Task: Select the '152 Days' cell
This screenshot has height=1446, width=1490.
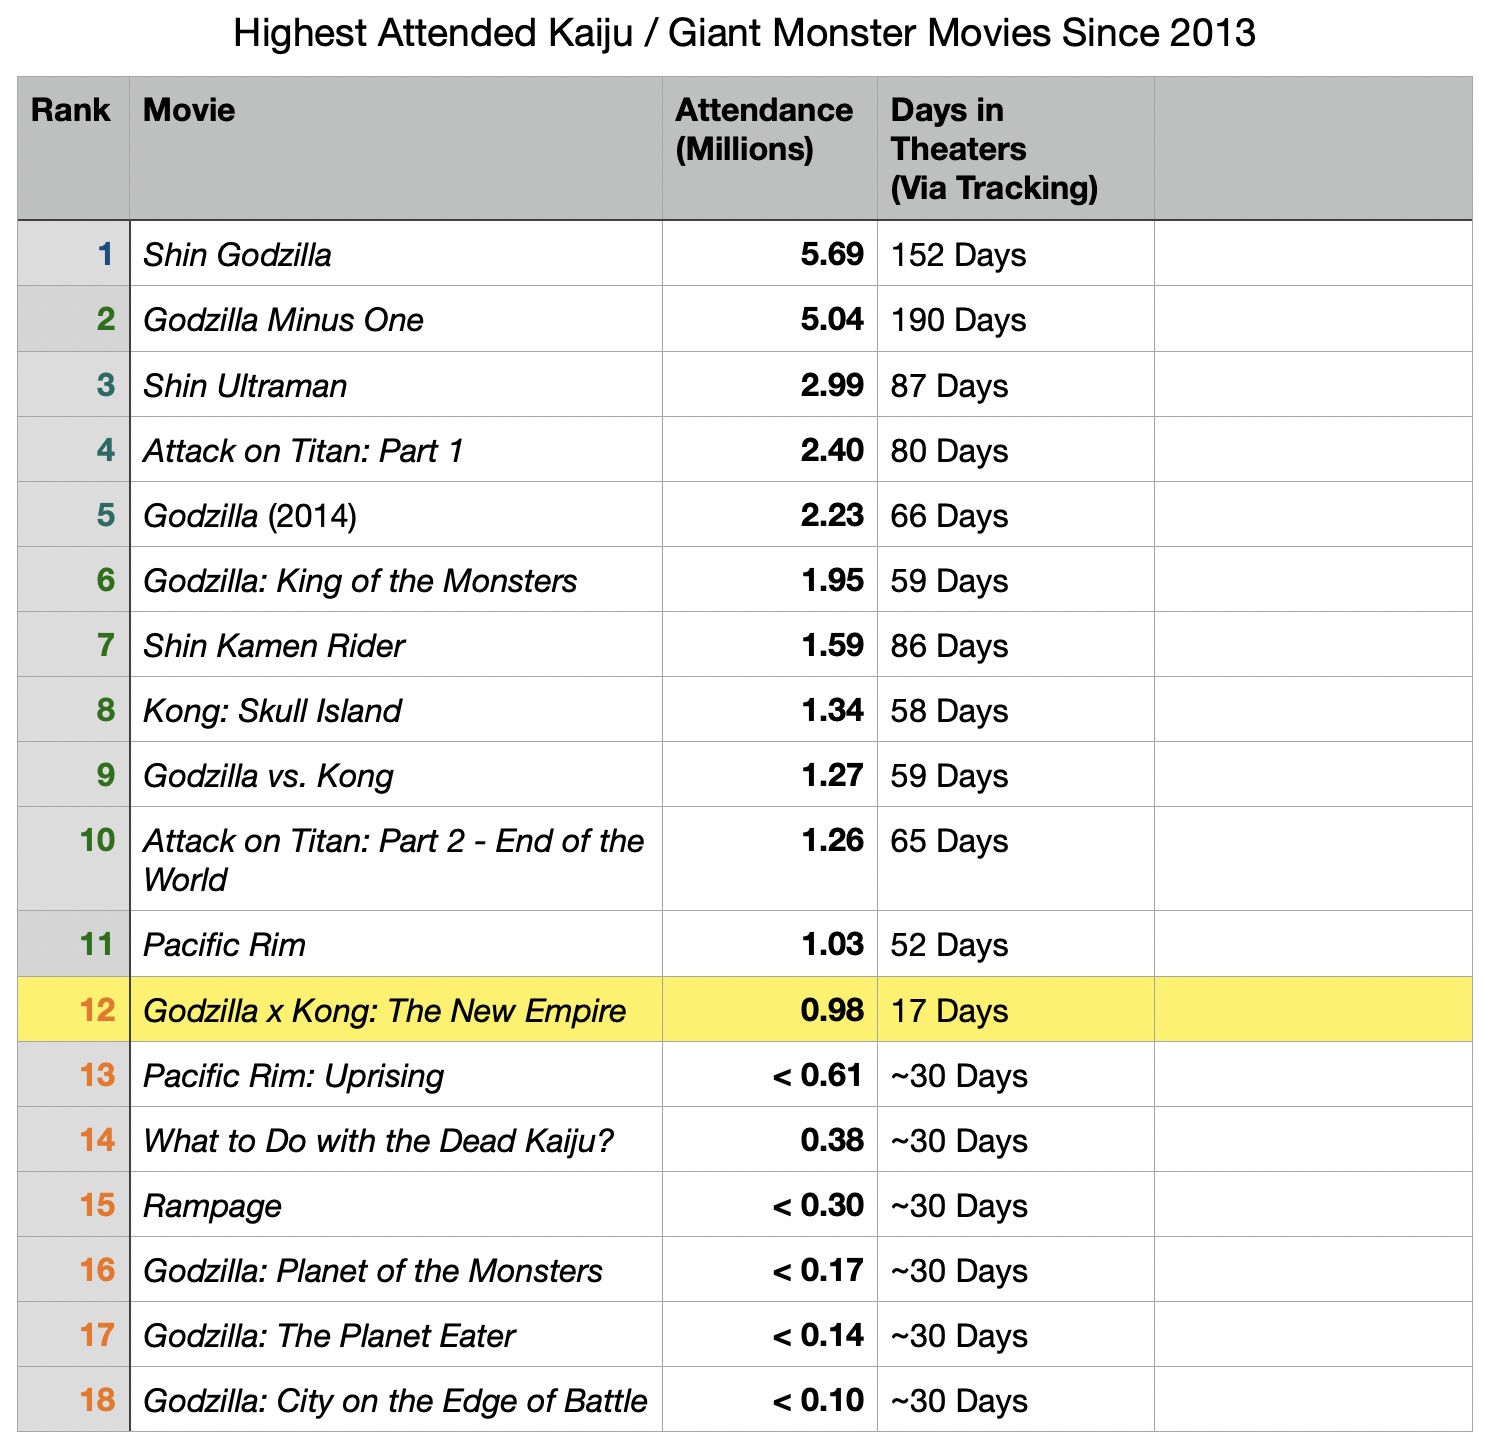Action: pos(1016,254)
